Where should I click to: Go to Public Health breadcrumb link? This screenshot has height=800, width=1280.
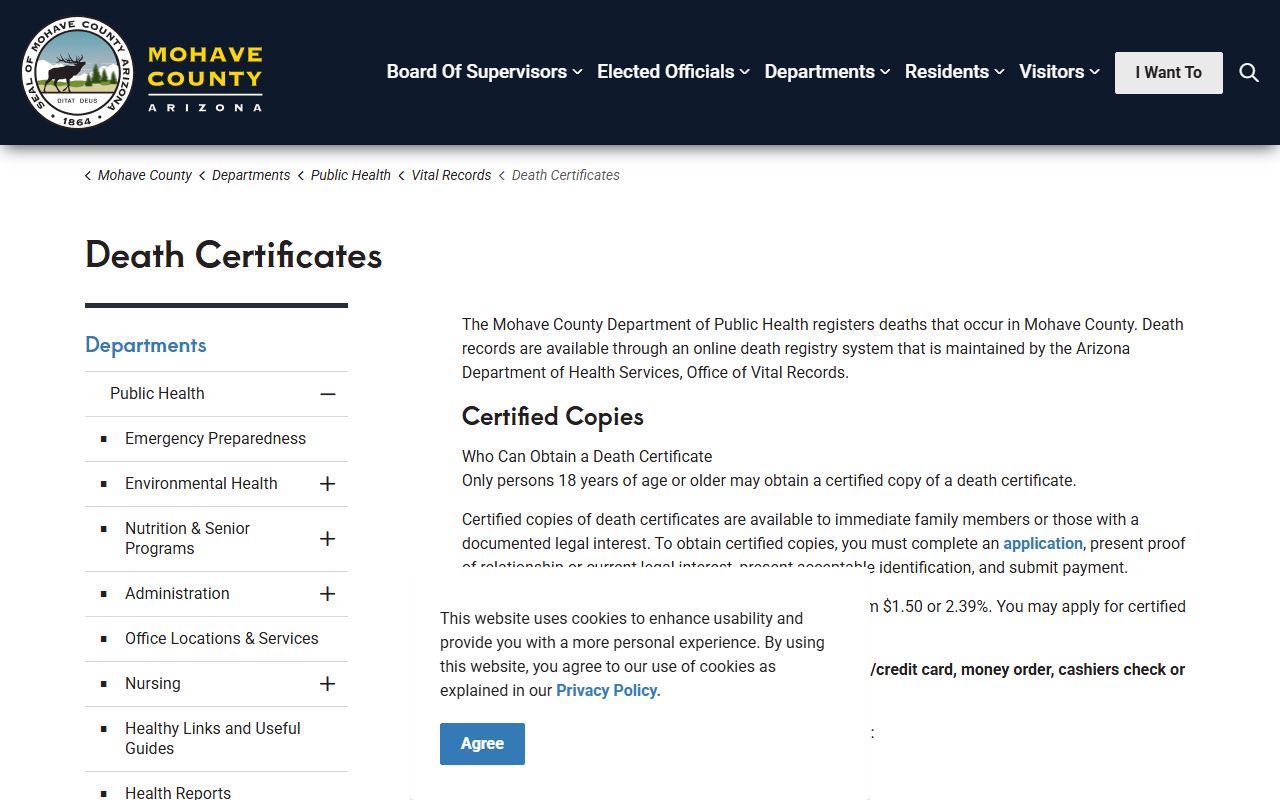click(351, 175)
